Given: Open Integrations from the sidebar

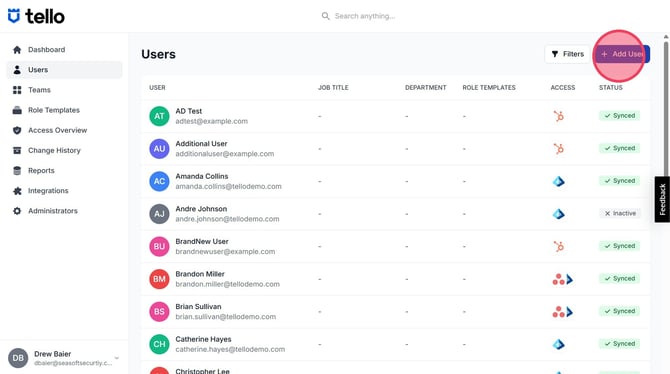Looking at the screenshot, I should point(64,190).
